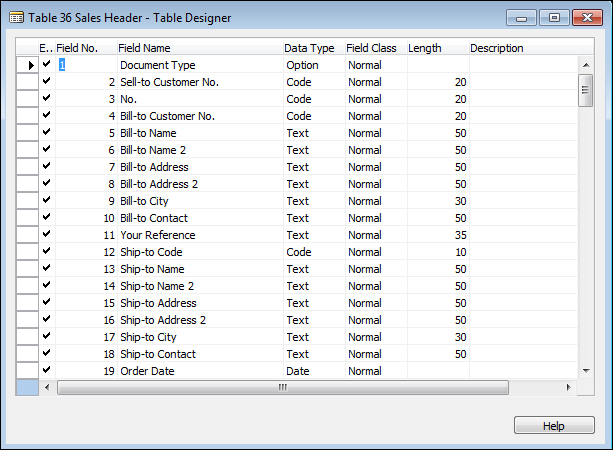Click the highlighted Field No. 1 cell
The image size is (613, 450).
coord(86,65)
